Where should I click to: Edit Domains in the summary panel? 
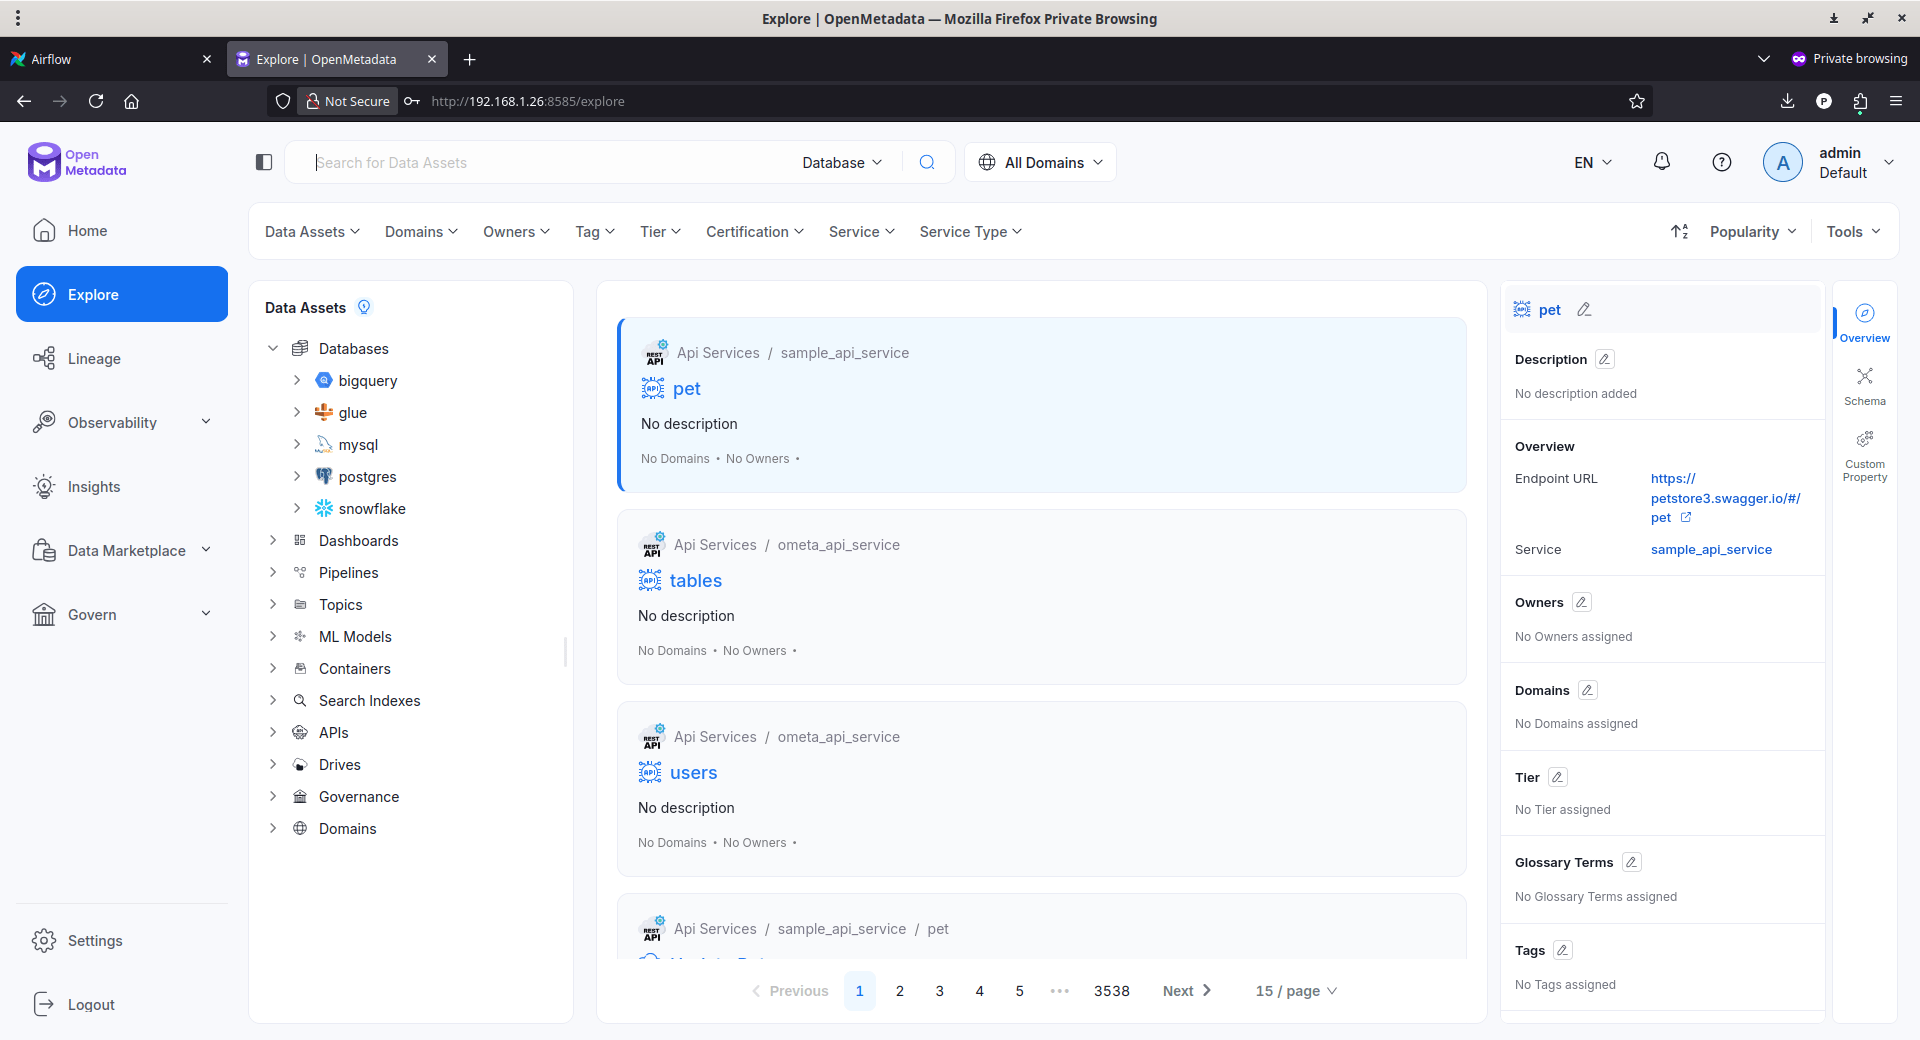[x=1588, y=690]
